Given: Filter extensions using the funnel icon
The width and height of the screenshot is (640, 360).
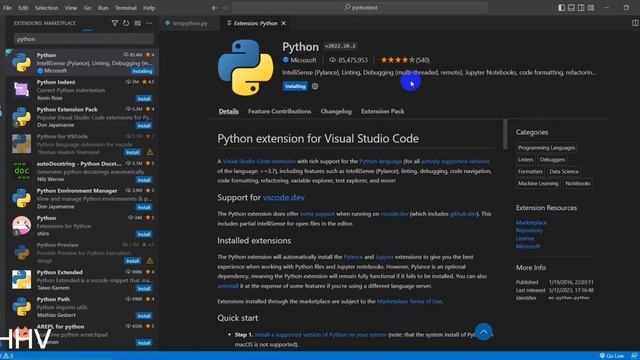Looking at the screenshot, I should click(x=114, y=23).
